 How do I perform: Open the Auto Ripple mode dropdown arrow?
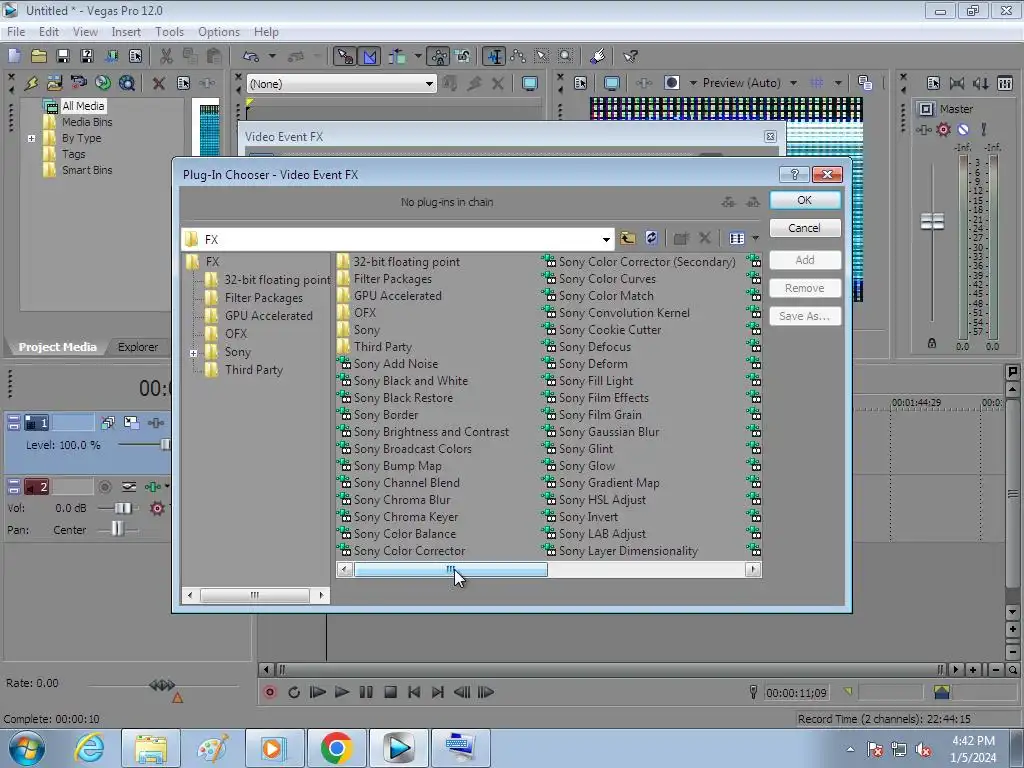tap(417, 56)
